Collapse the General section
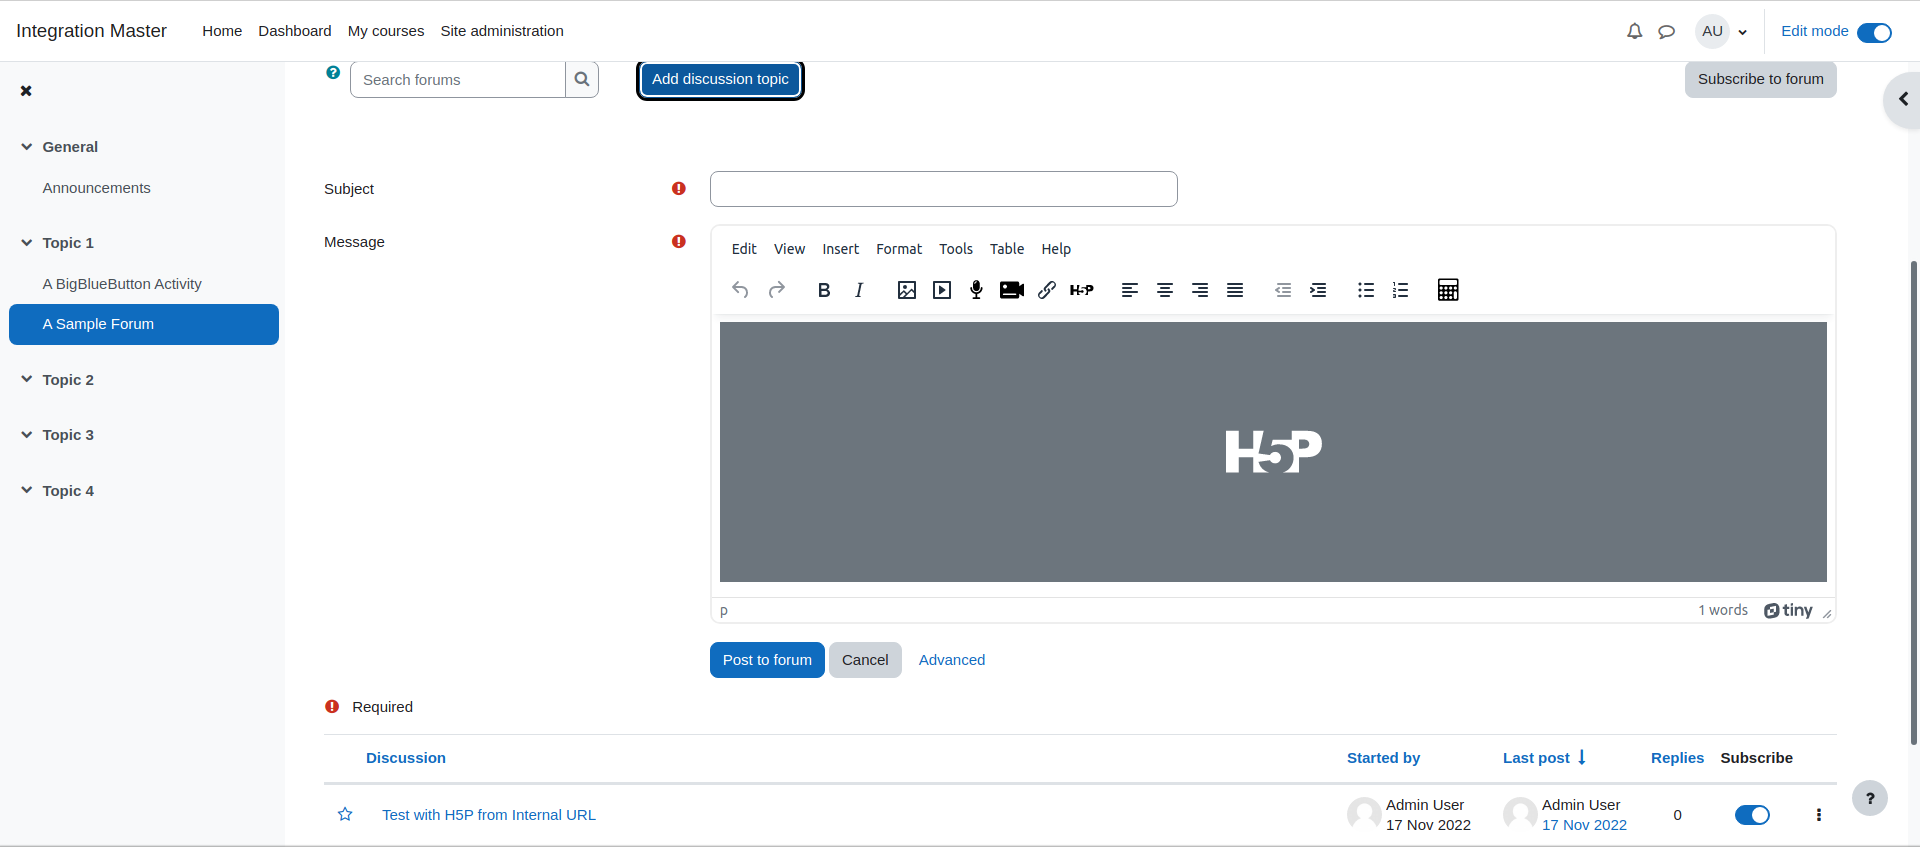1920x847 pixels. (x=27, y=147)
